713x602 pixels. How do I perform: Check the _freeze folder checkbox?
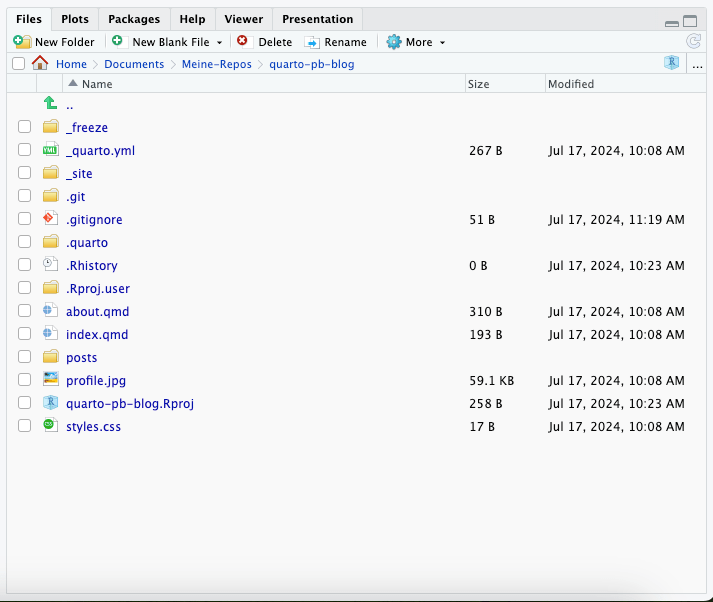[25, 127]
